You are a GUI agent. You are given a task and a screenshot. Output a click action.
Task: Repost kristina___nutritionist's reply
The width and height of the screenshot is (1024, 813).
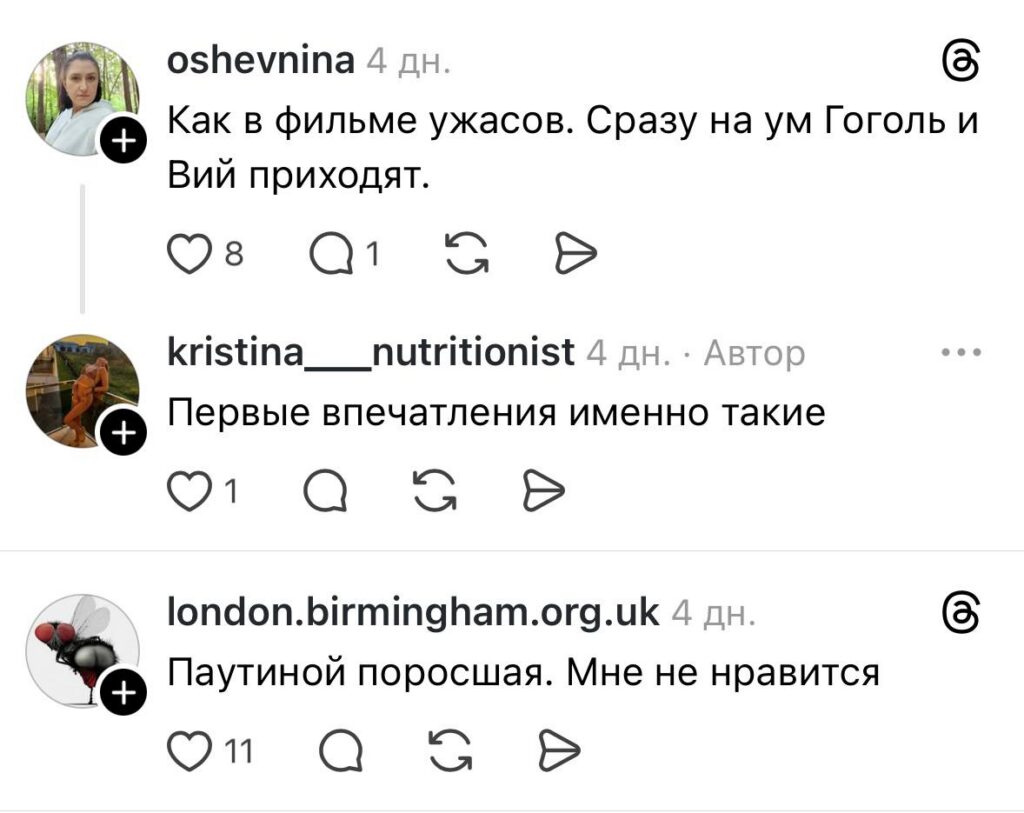point(435,491)
